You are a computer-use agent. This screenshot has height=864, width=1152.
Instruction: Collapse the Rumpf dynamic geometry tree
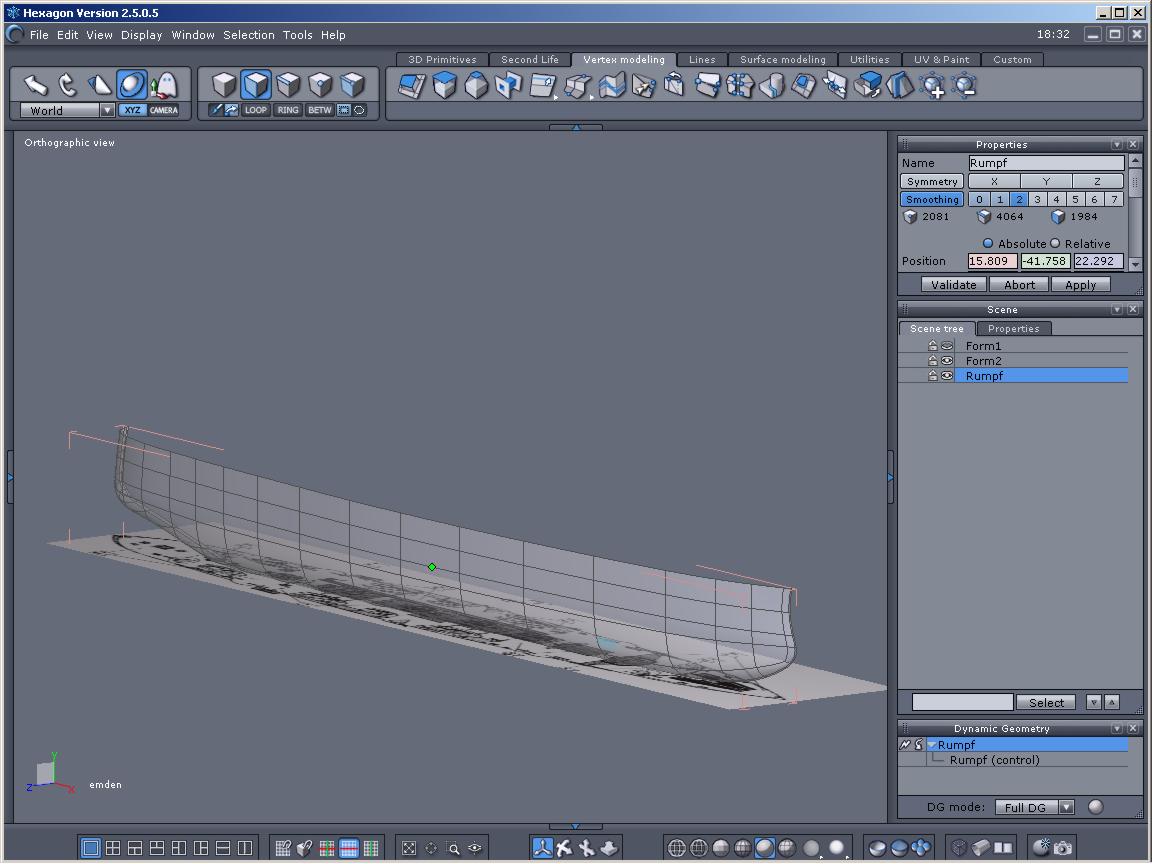932,745
